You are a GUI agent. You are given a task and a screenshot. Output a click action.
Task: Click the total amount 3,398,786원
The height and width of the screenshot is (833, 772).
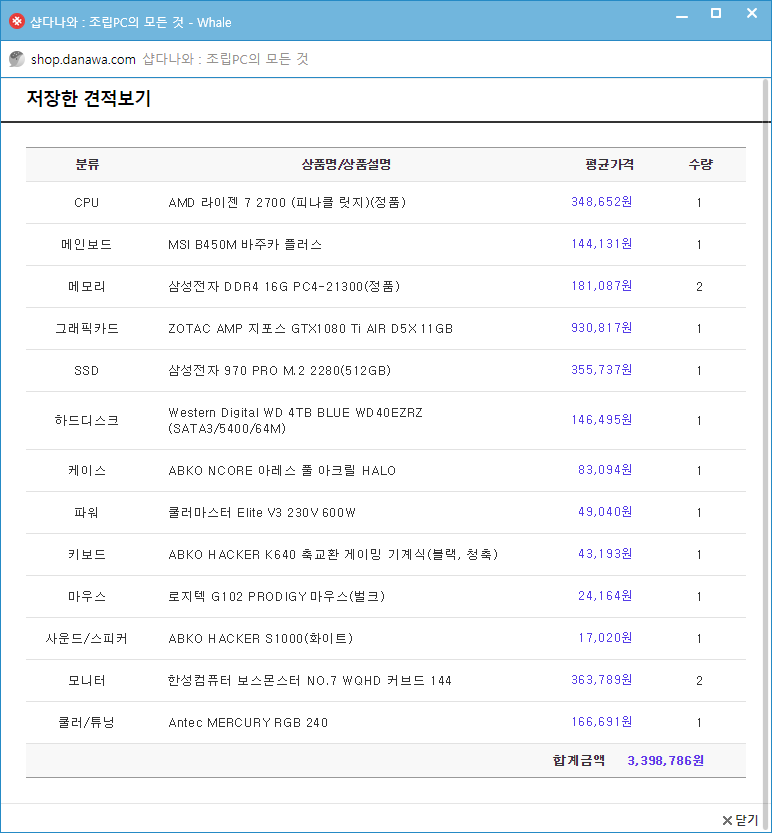click(665, 760)
